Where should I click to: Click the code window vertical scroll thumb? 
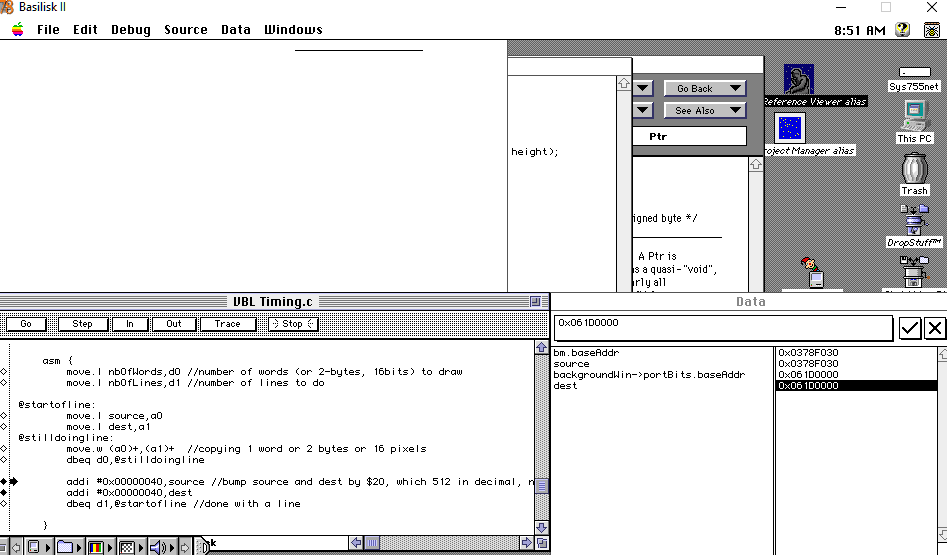pos(541,486)
